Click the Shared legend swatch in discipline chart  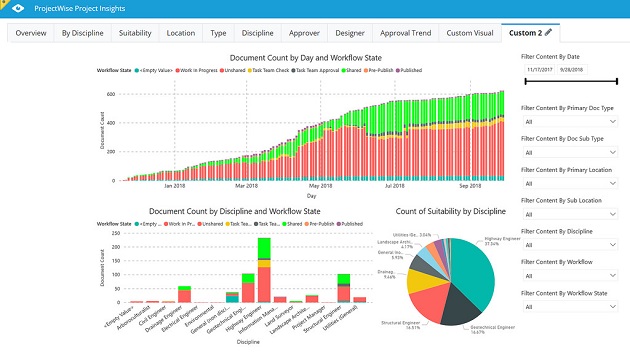[284, 224]
